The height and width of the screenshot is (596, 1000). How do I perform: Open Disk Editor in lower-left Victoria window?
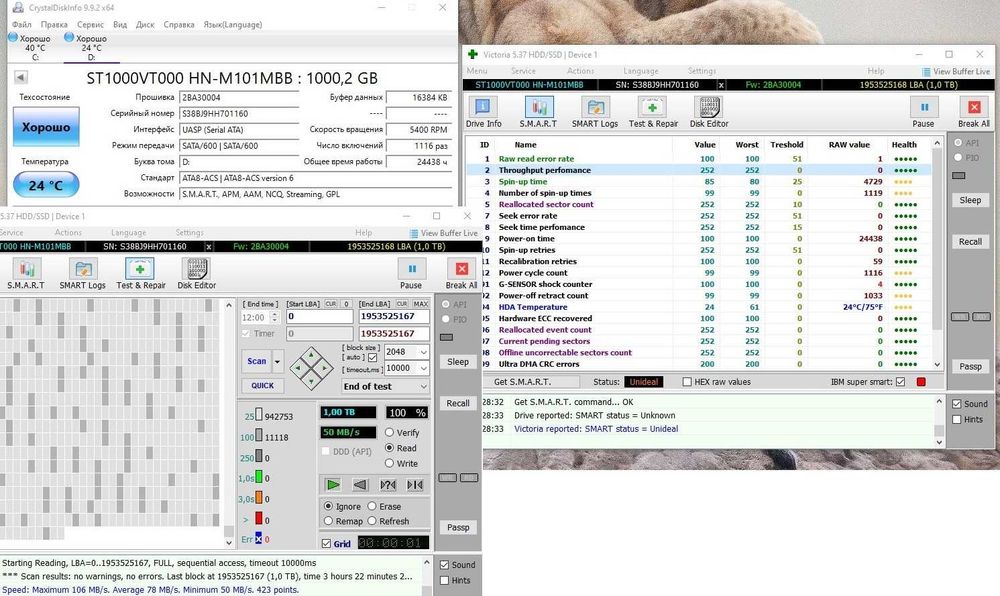pyautogui.click(x=196, y=274)
